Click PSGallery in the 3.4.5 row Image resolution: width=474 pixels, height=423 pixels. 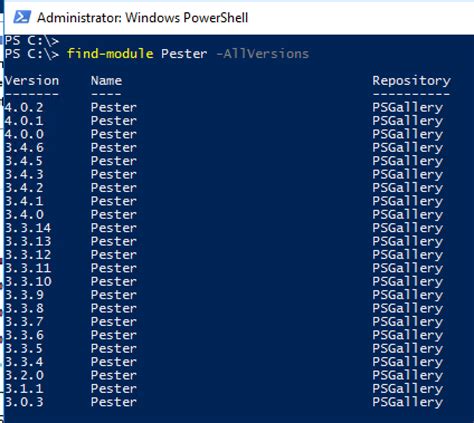pyautogui.click(x=408, y=161)
